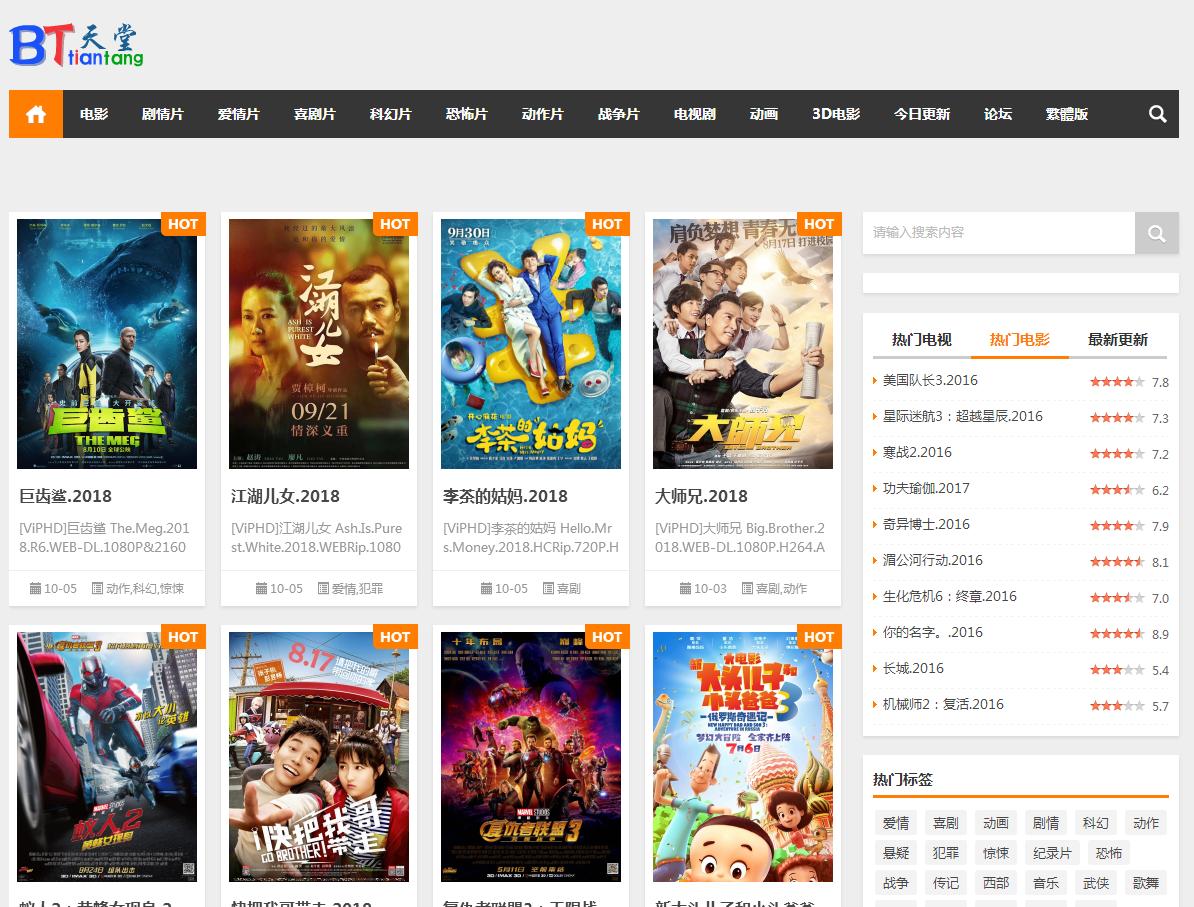Open 功夫瑜伽.2017 in hot list
Image resolution: width=1194 pixels, height=907 pixels.
tap(926, 488)
